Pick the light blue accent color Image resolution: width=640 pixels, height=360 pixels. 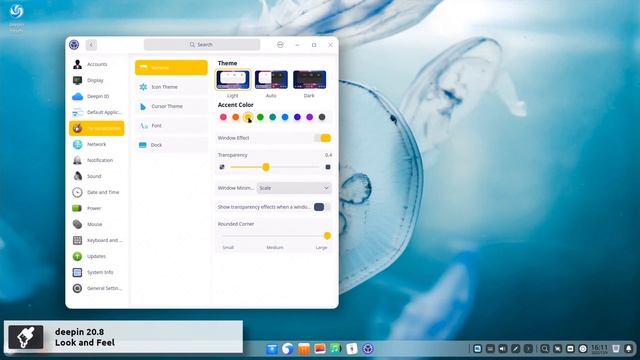(x=285, y=117)
